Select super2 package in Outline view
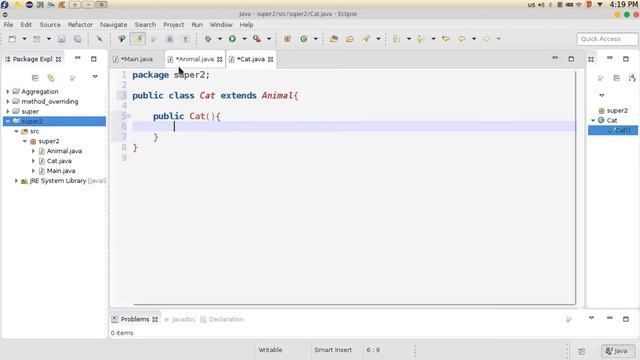This screenshot has height=360, width=640. coord(617,111)
